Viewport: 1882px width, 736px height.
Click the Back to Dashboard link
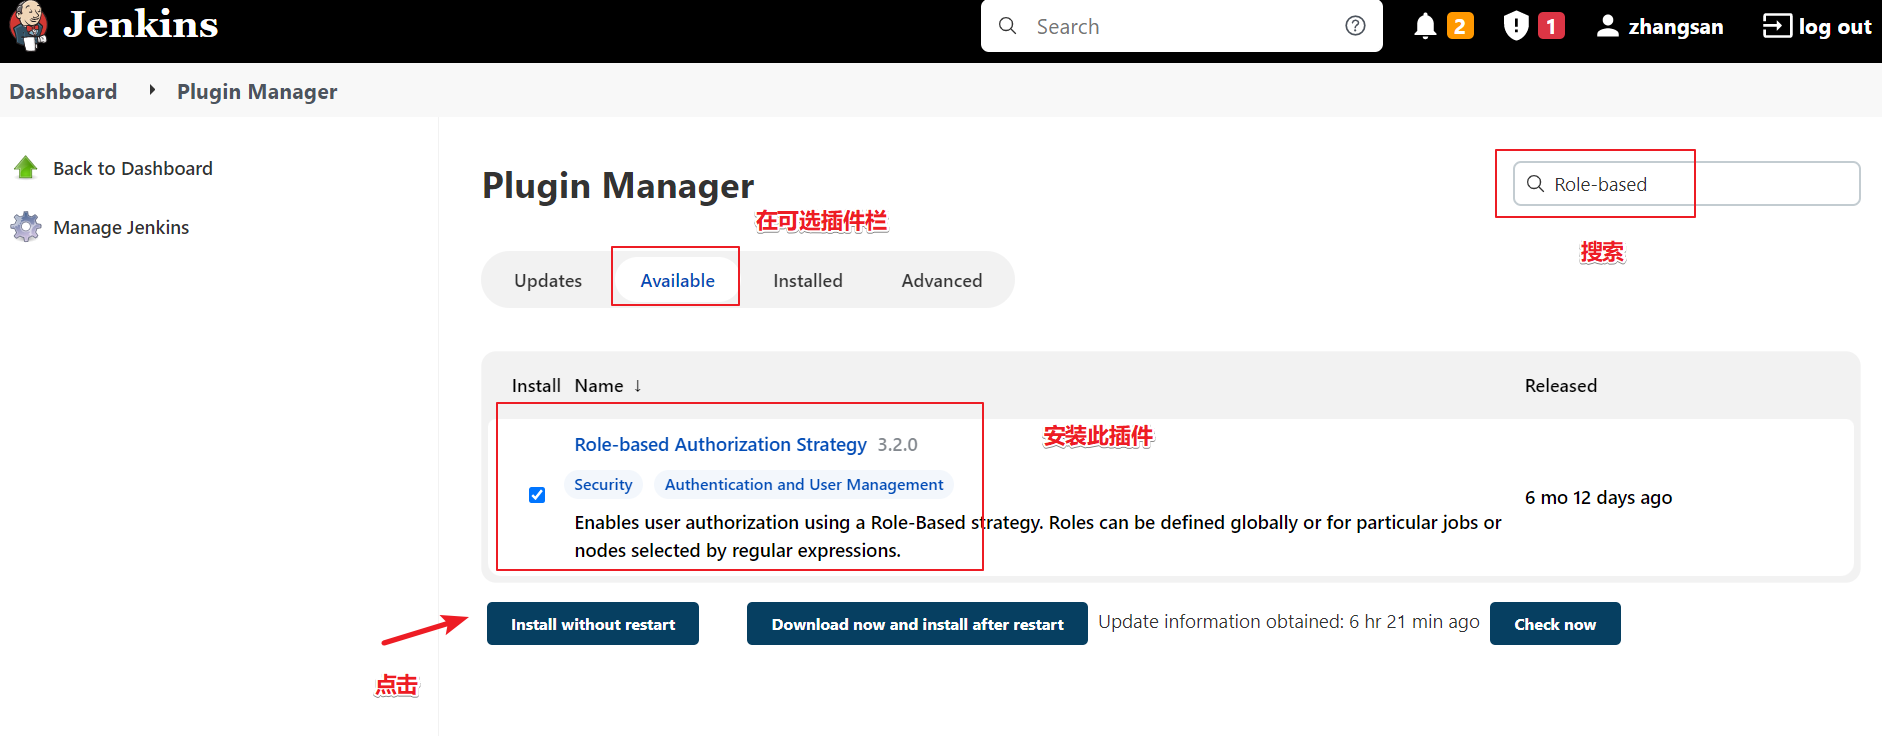(x=133, y=168)
